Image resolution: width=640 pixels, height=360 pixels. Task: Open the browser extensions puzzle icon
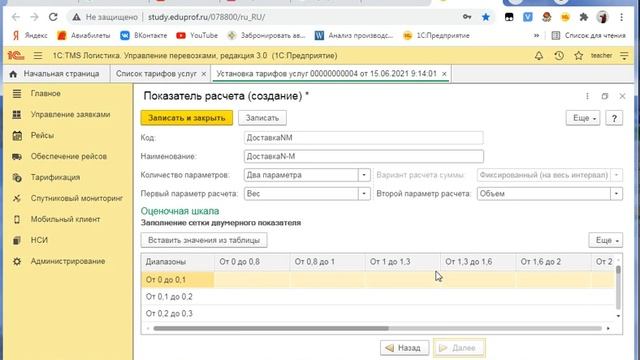pyautogui.click(x=584, y=17)
